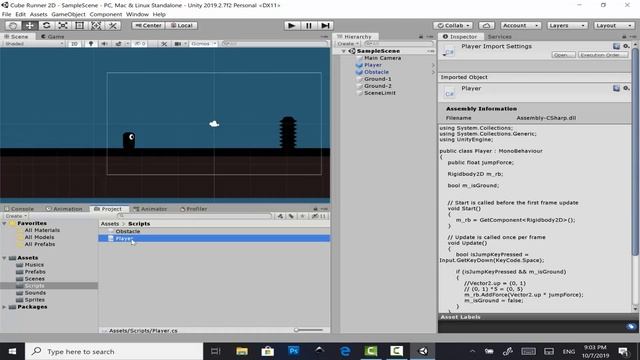The image size is (640, 360).
Task: Open the Component menu
Action: pos(106,14)
